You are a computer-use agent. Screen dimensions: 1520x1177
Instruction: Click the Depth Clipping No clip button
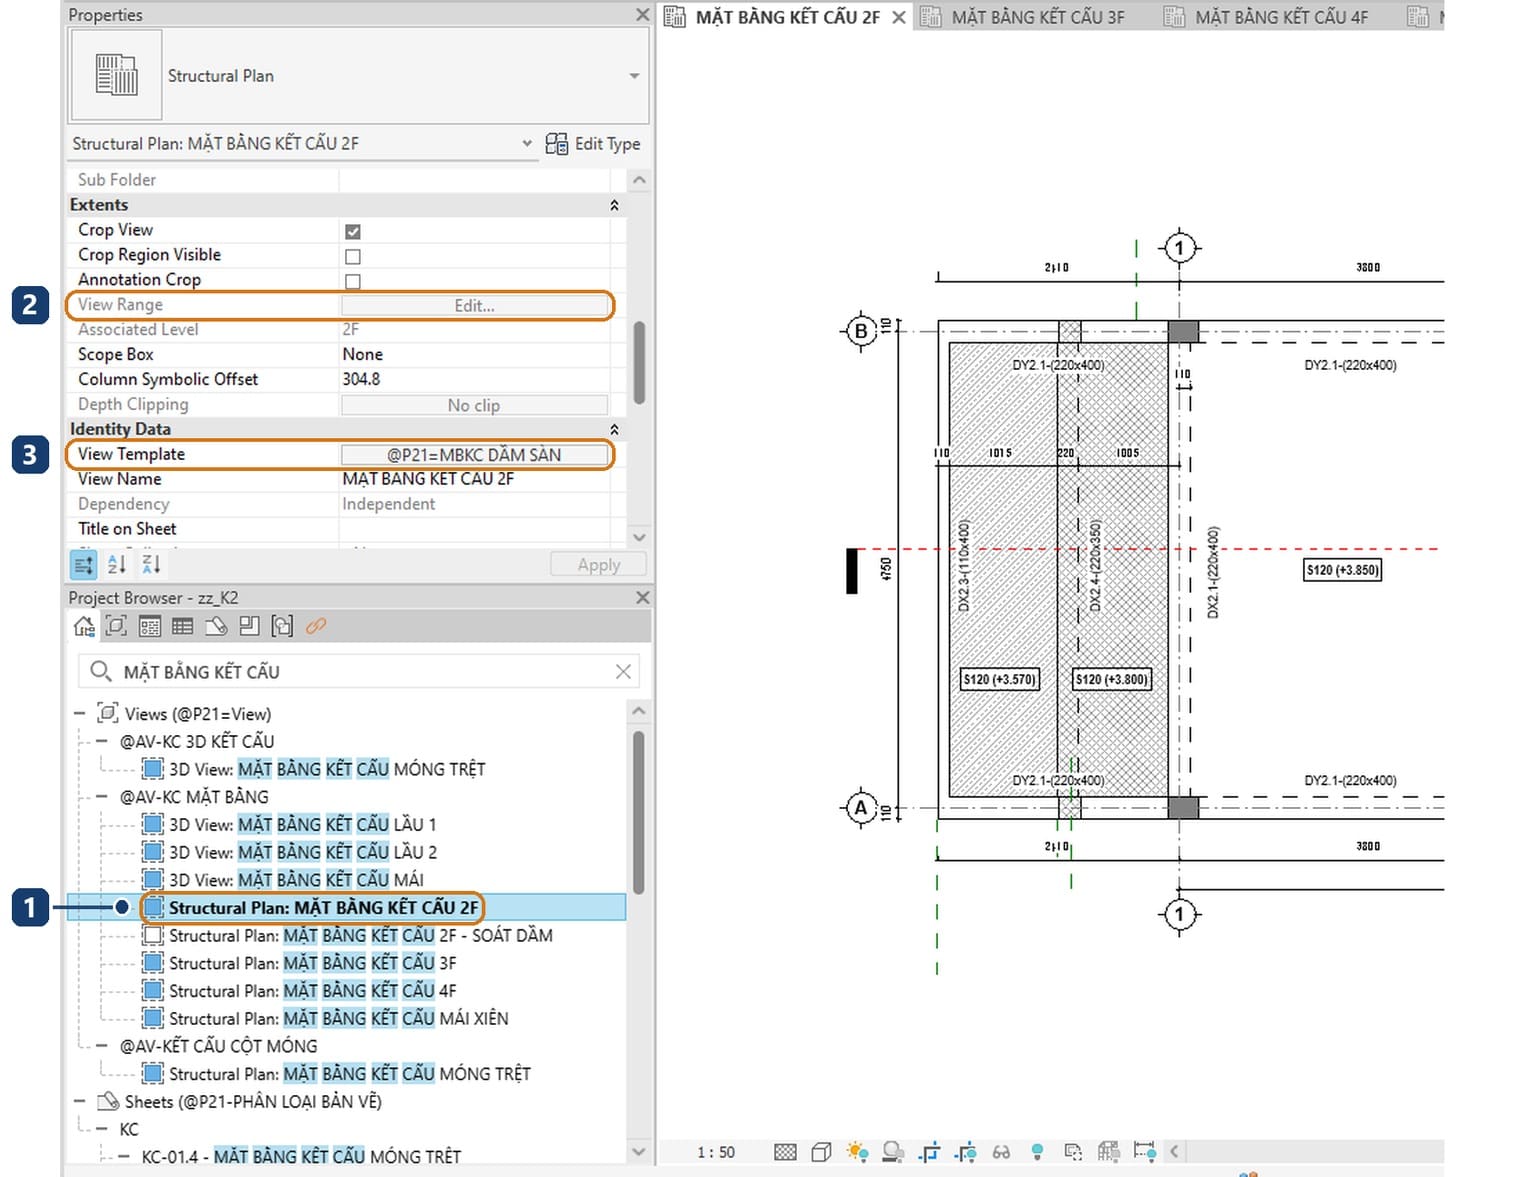point(474,405)
